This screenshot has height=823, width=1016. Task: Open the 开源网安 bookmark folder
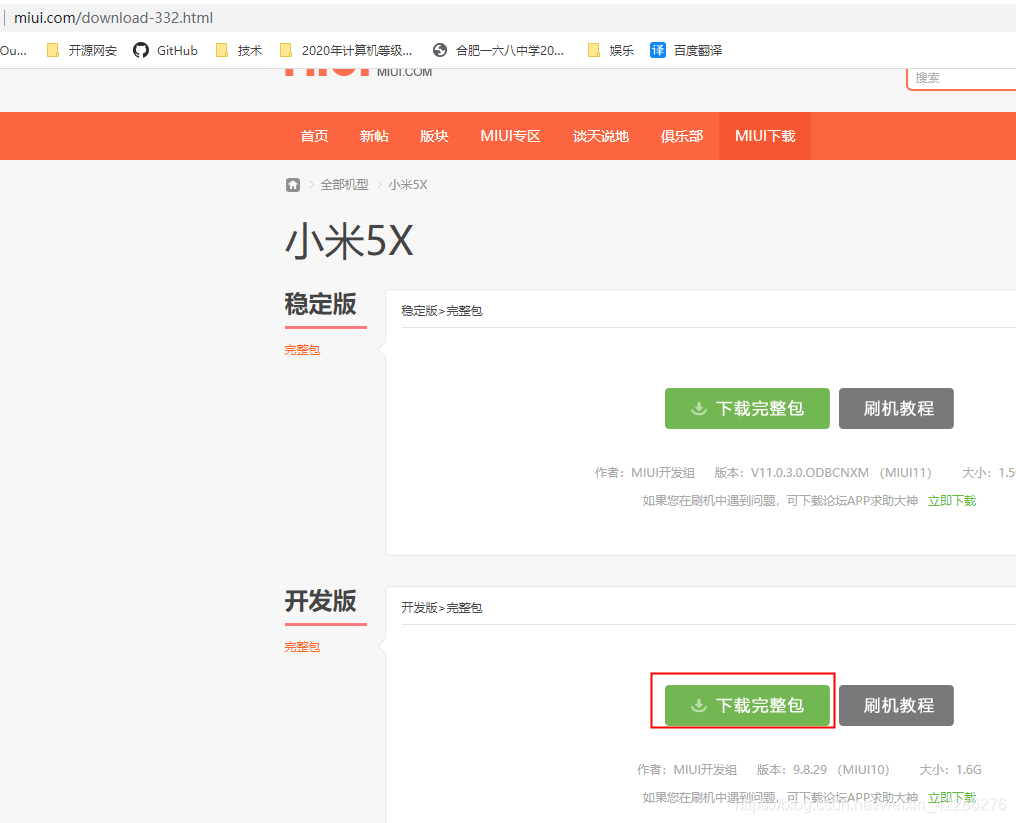click(82, 51)
